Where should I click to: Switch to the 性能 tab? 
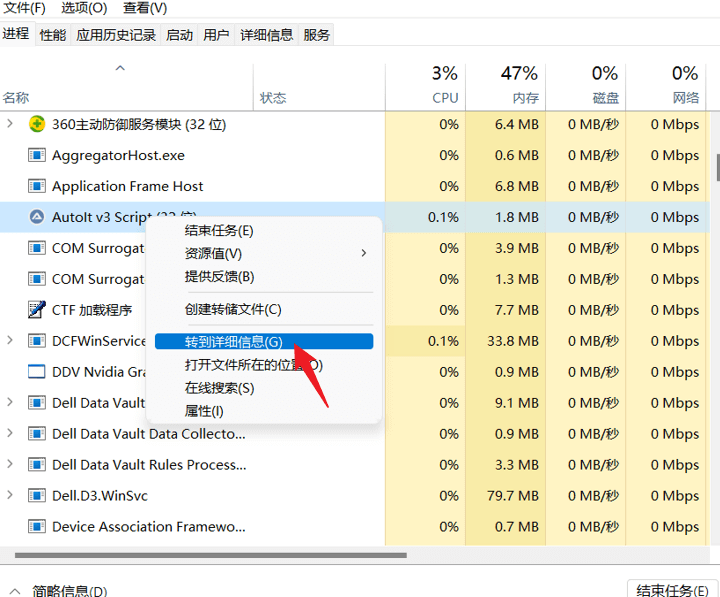point(53,35)
